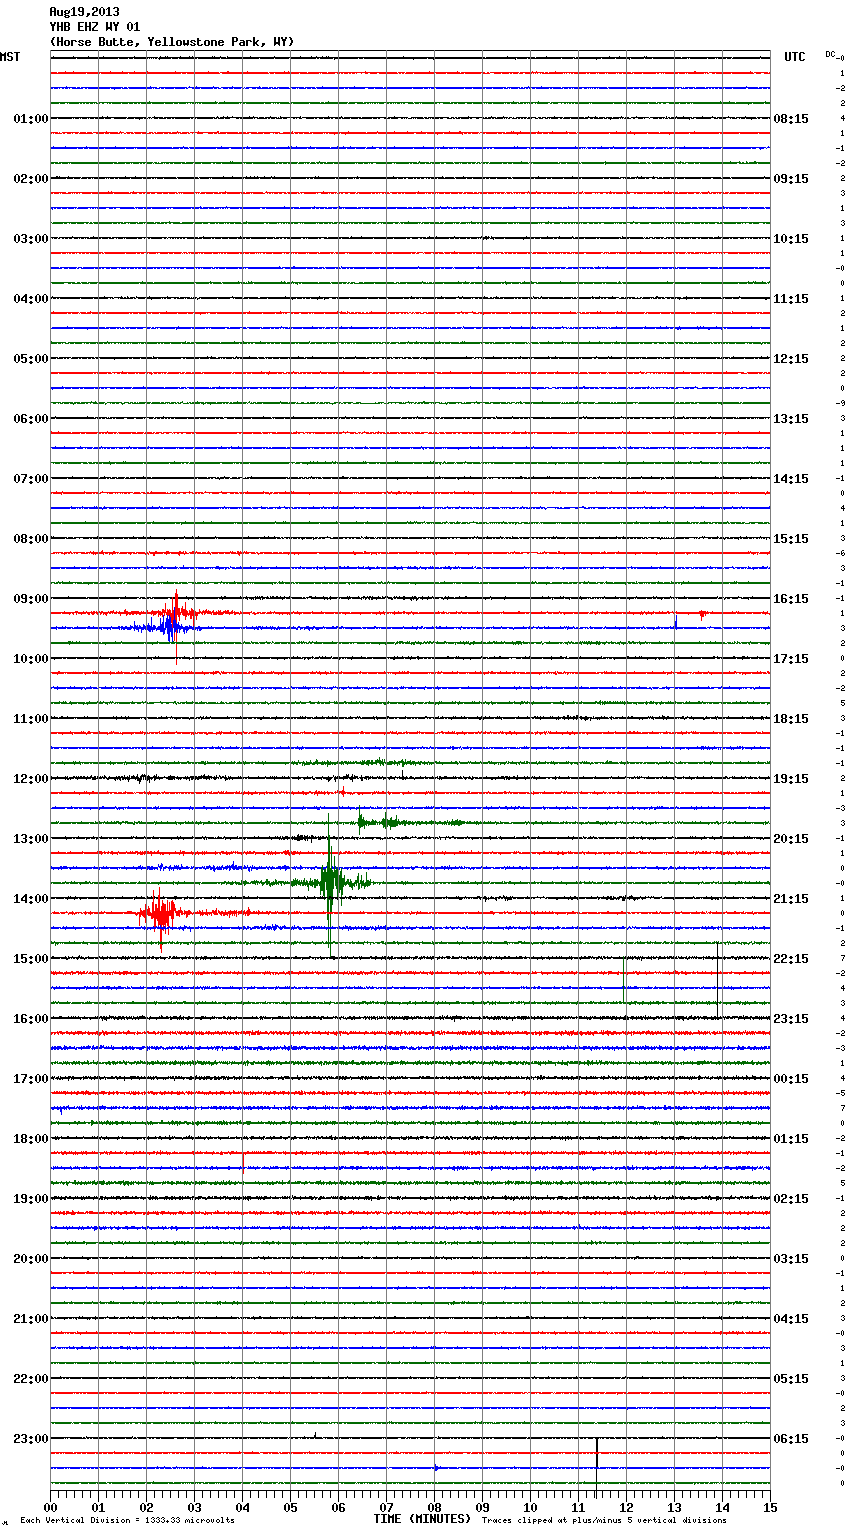Click the "13:00" MST hour label
The height and width of the screenshot is (1534, 850).
31,839
